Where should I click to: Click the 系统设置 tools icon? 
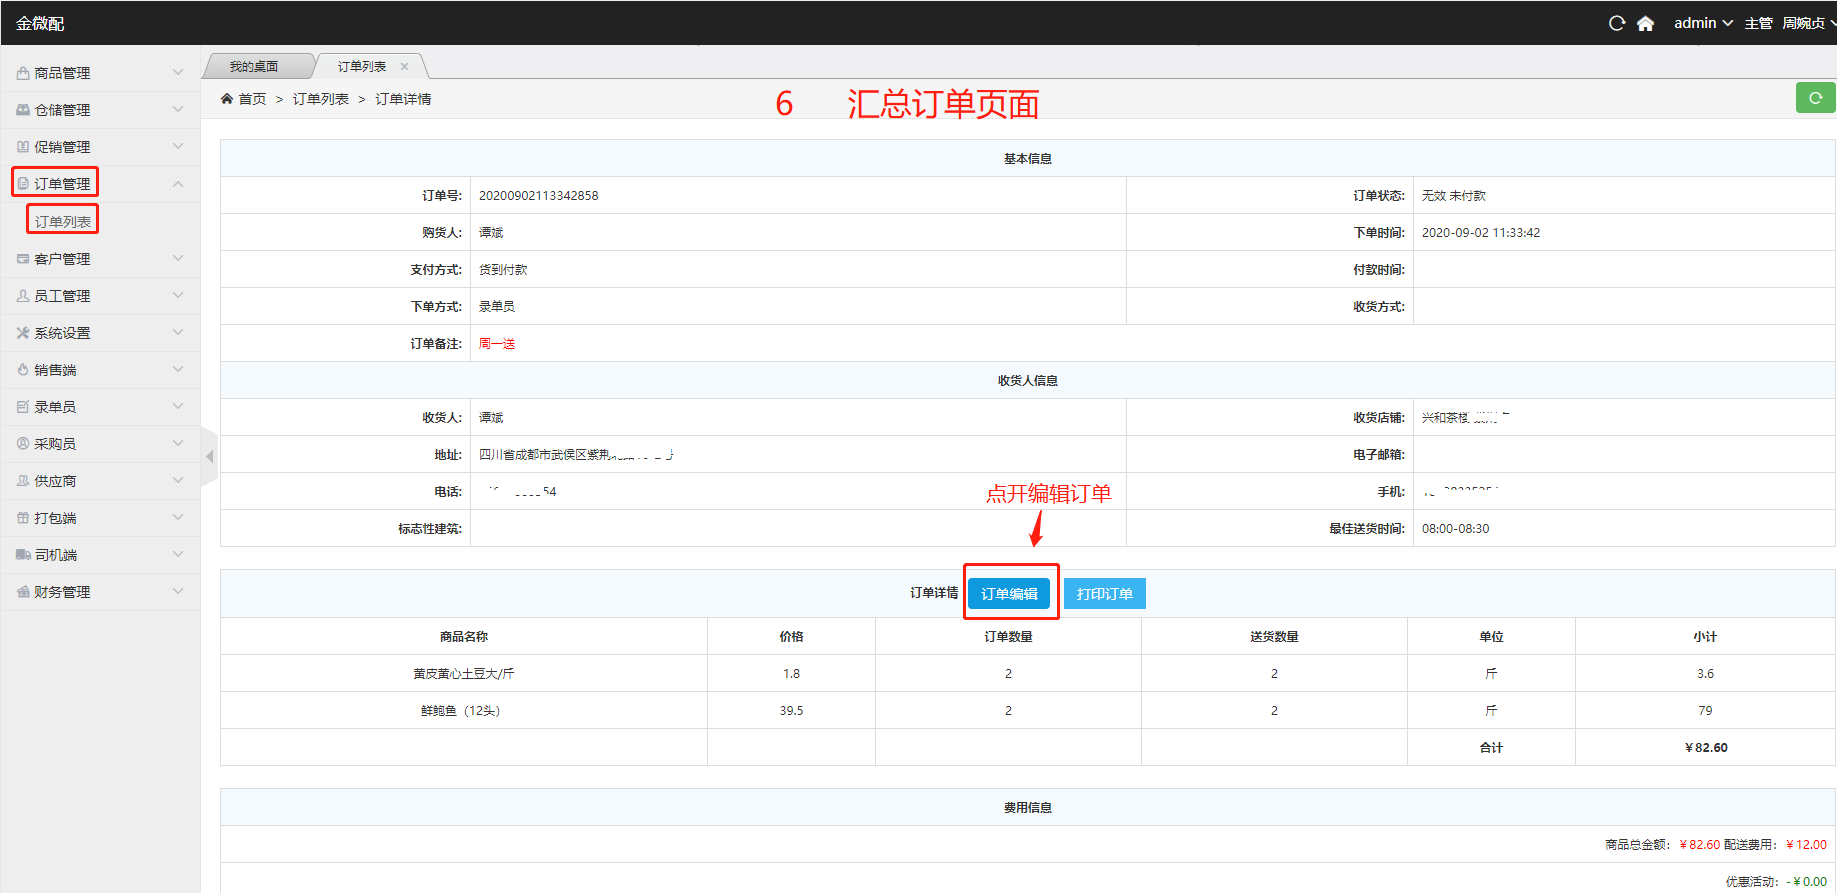point(23,333)
